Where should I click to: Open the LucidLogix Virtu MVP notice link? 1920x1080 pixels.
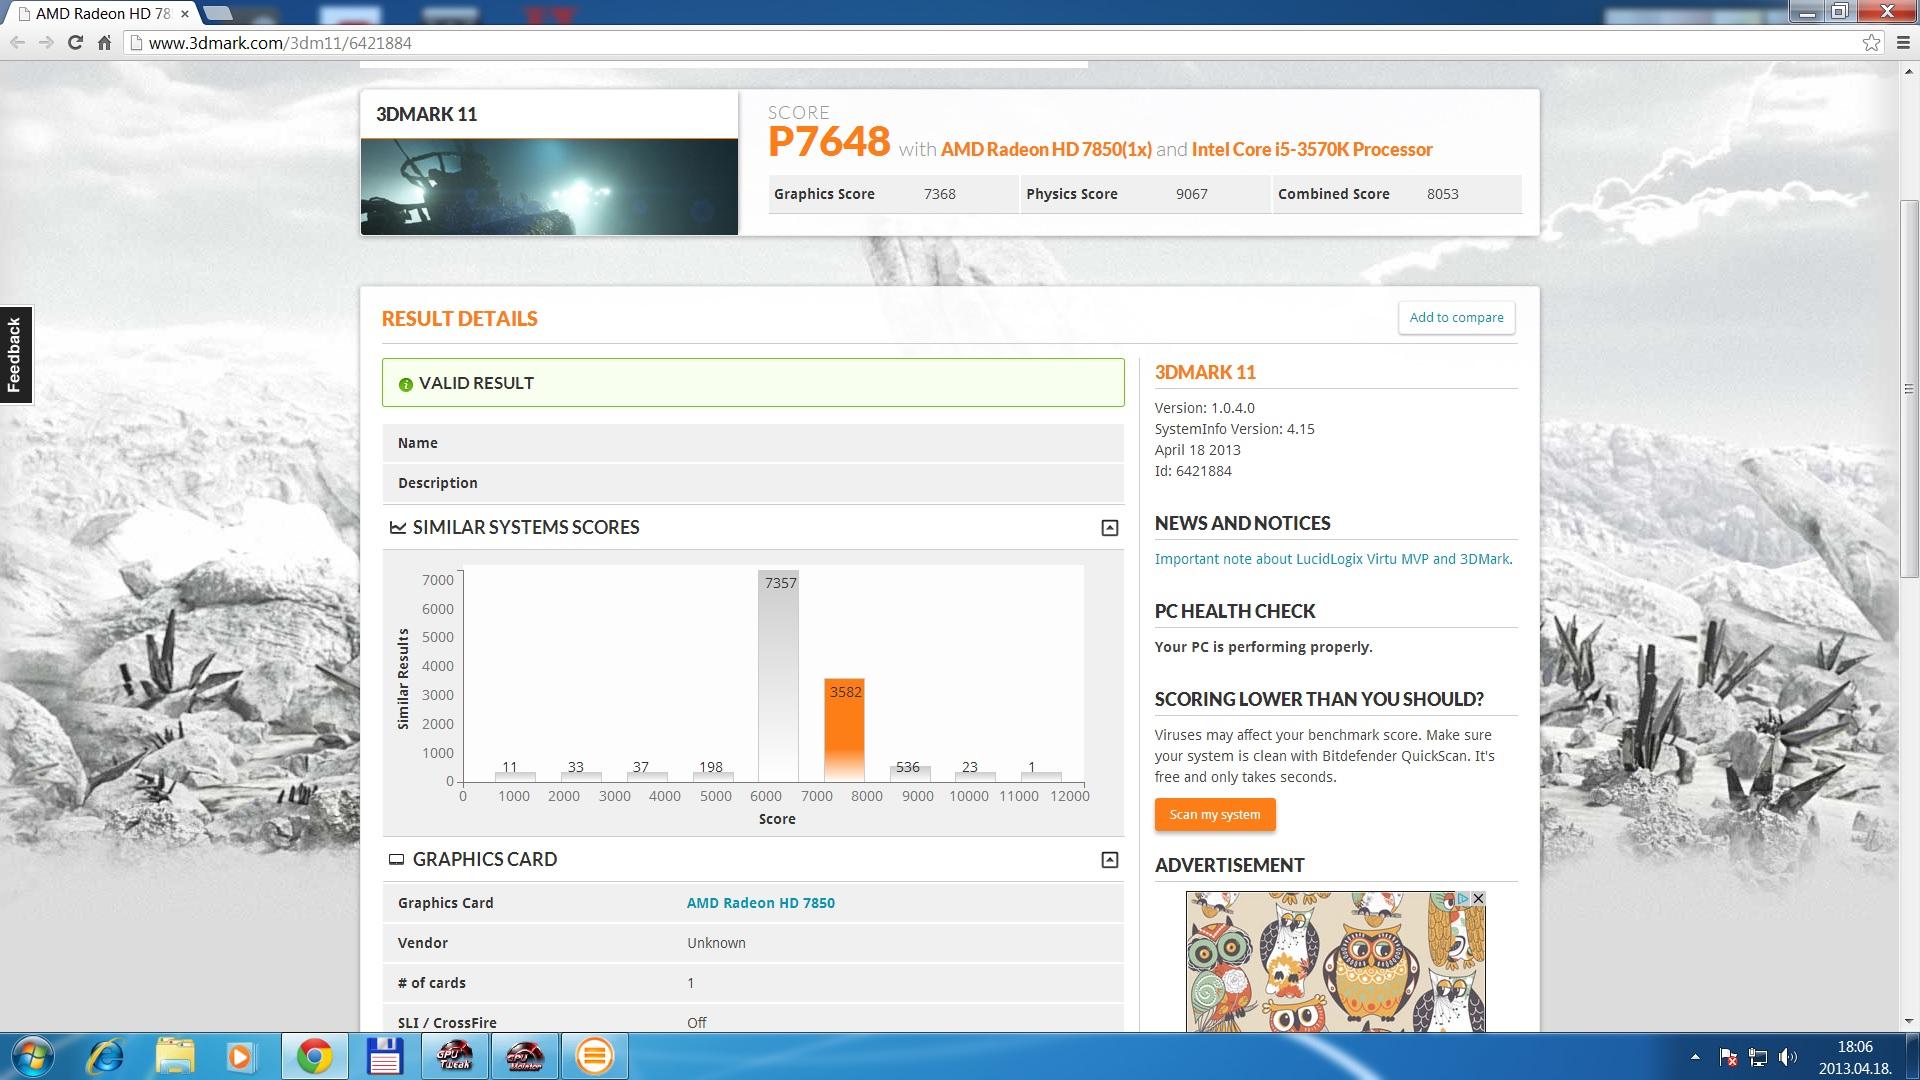[1333, 559]
